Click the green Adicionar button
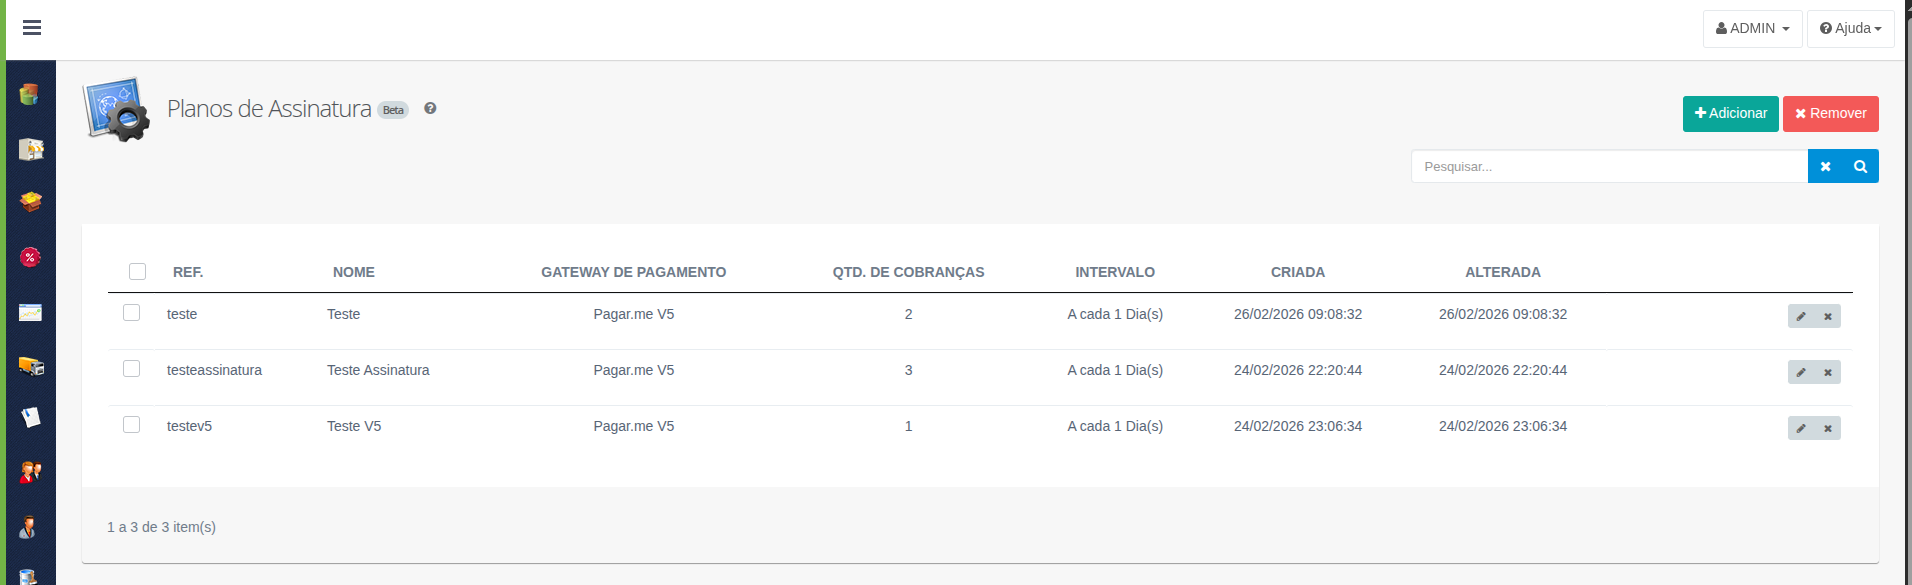 [x=1730, y=114]
